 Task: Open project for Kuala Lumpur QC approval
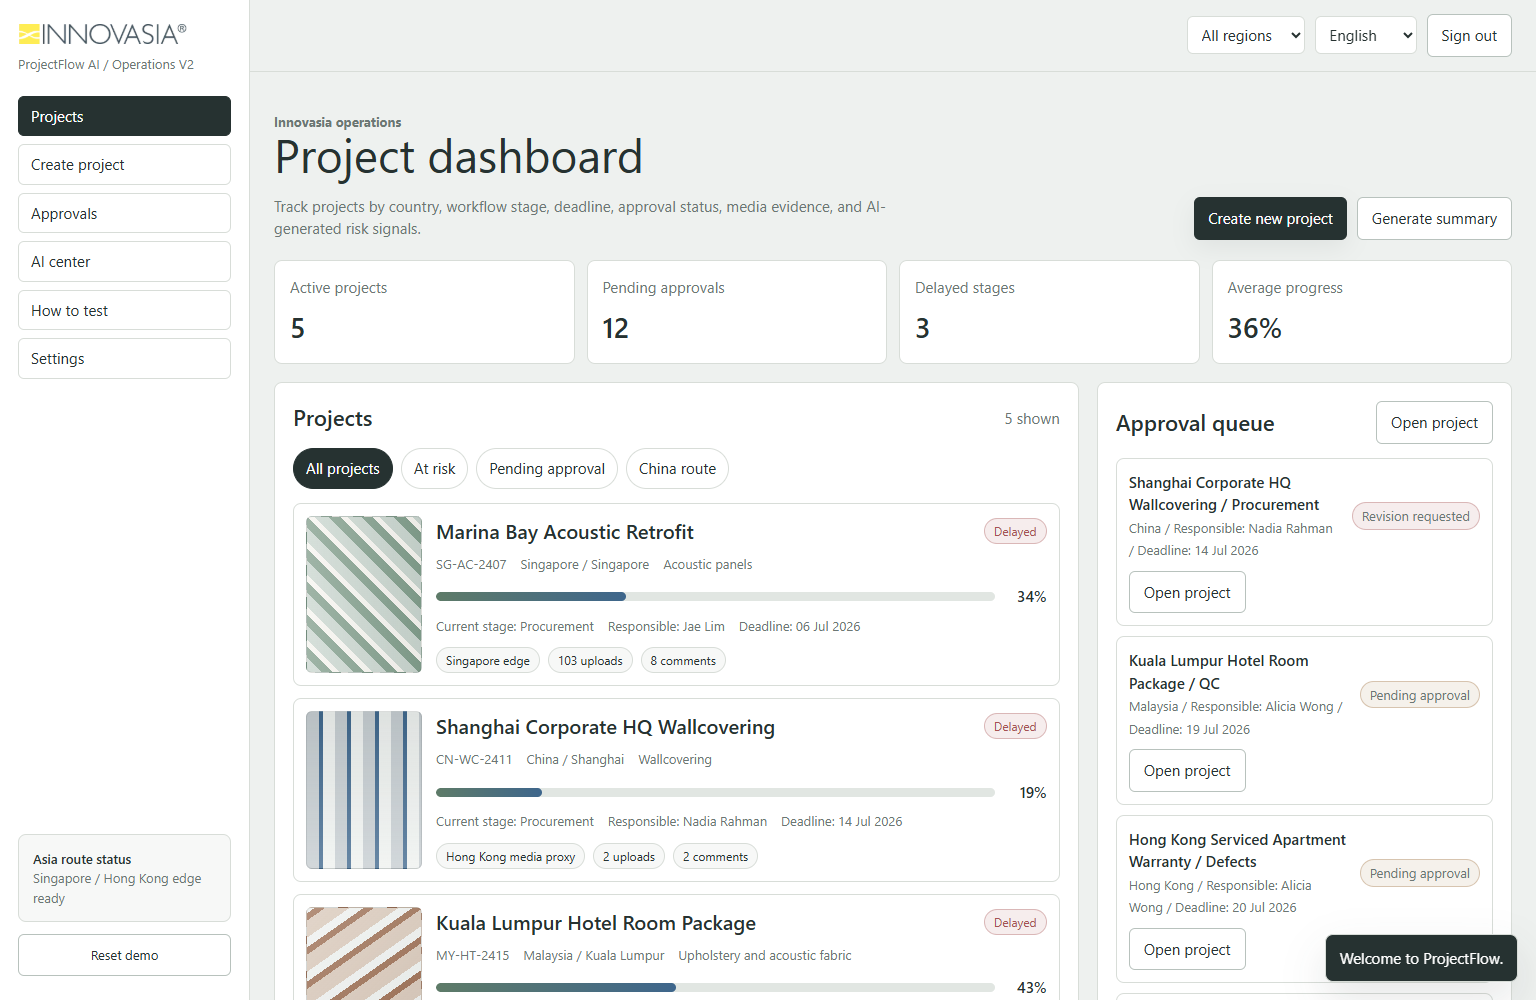[x=1187, y=770]
